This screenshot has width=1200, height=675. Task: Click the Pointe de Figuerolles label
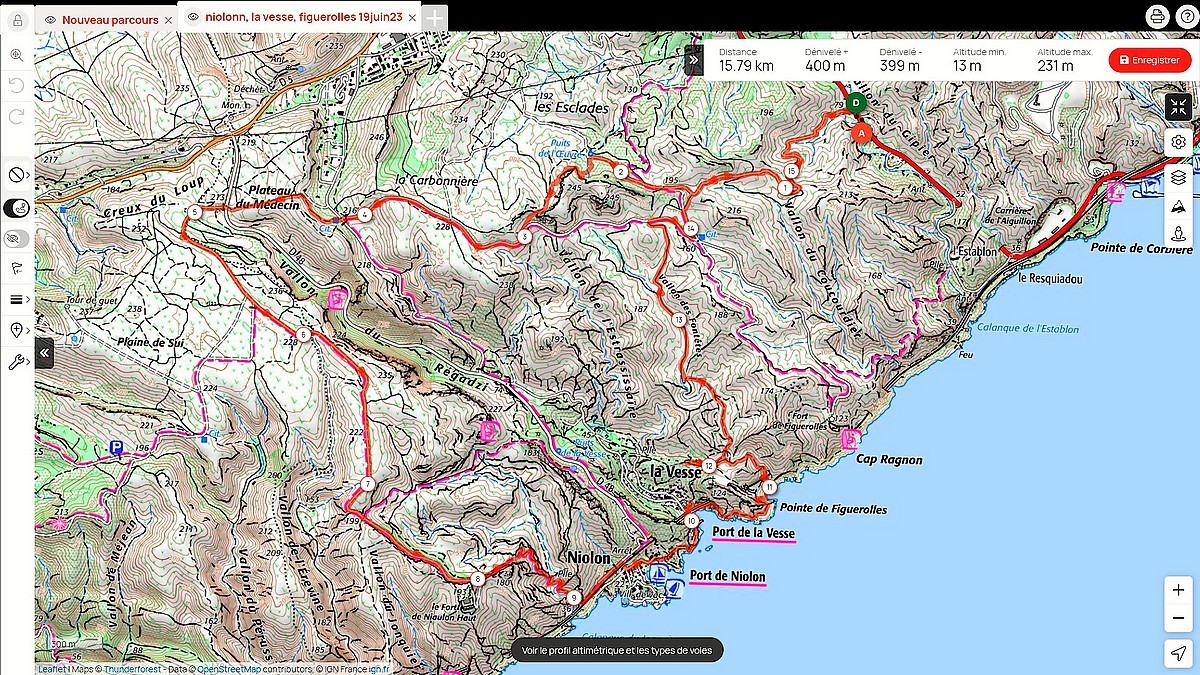[x=833, y=509]
